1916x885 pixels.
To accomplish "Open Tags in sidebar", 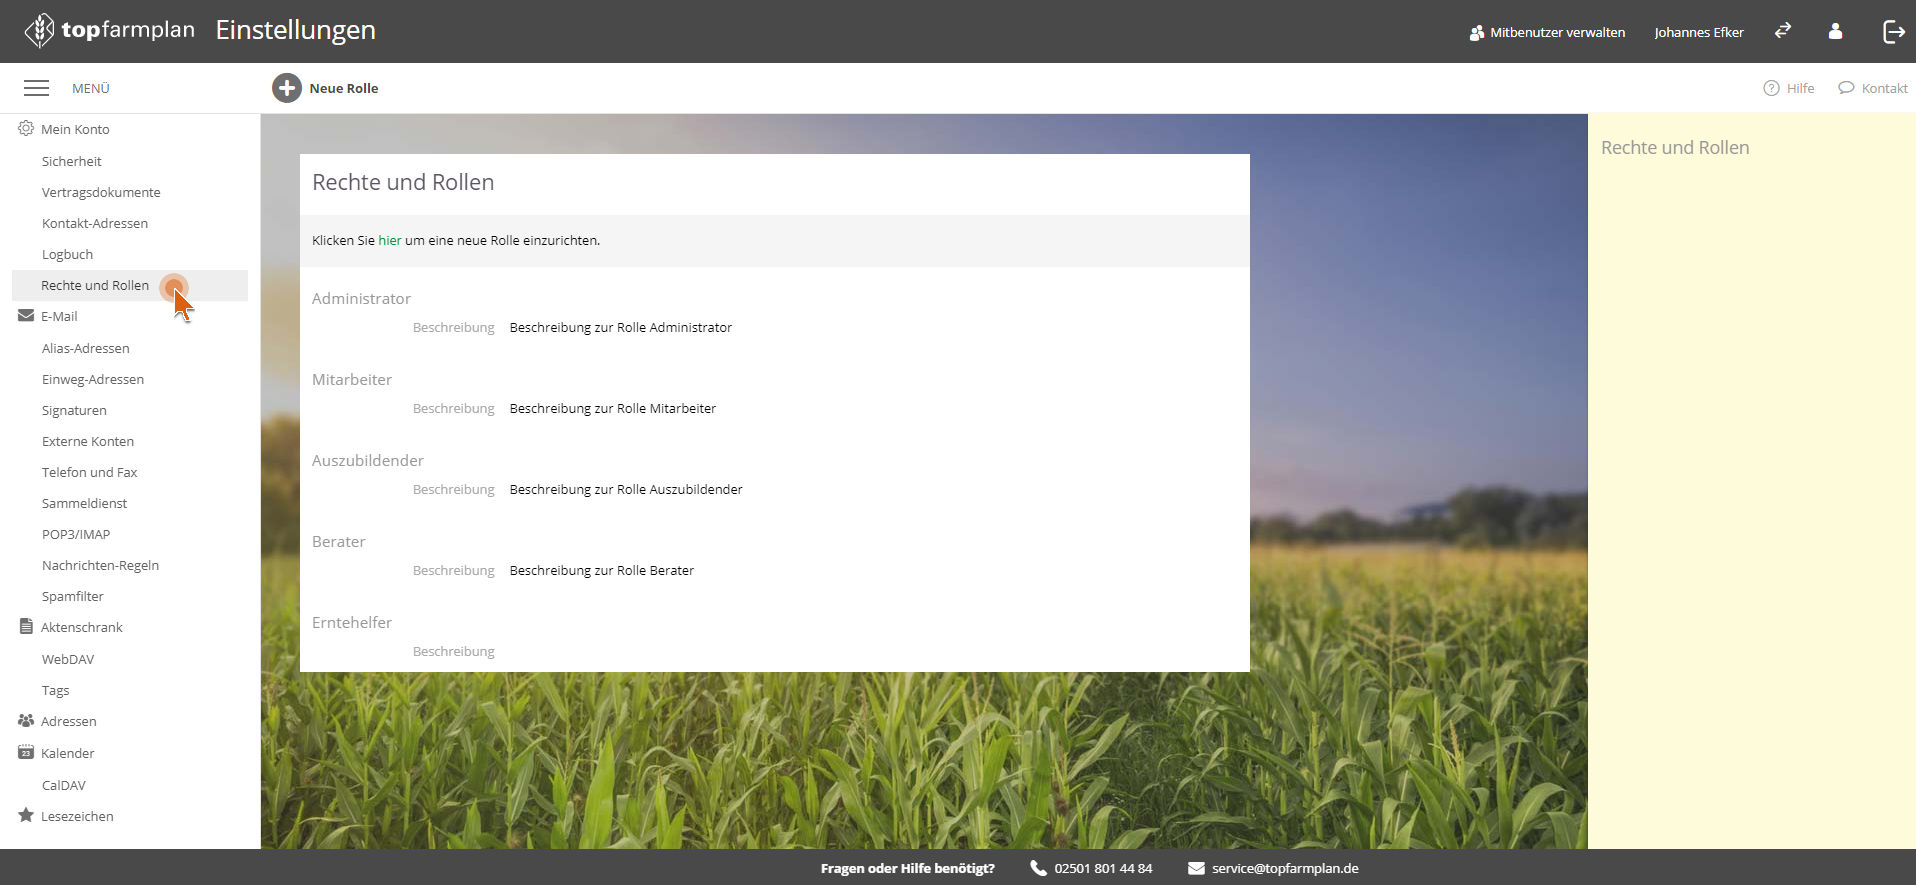I will click(56, 690).
